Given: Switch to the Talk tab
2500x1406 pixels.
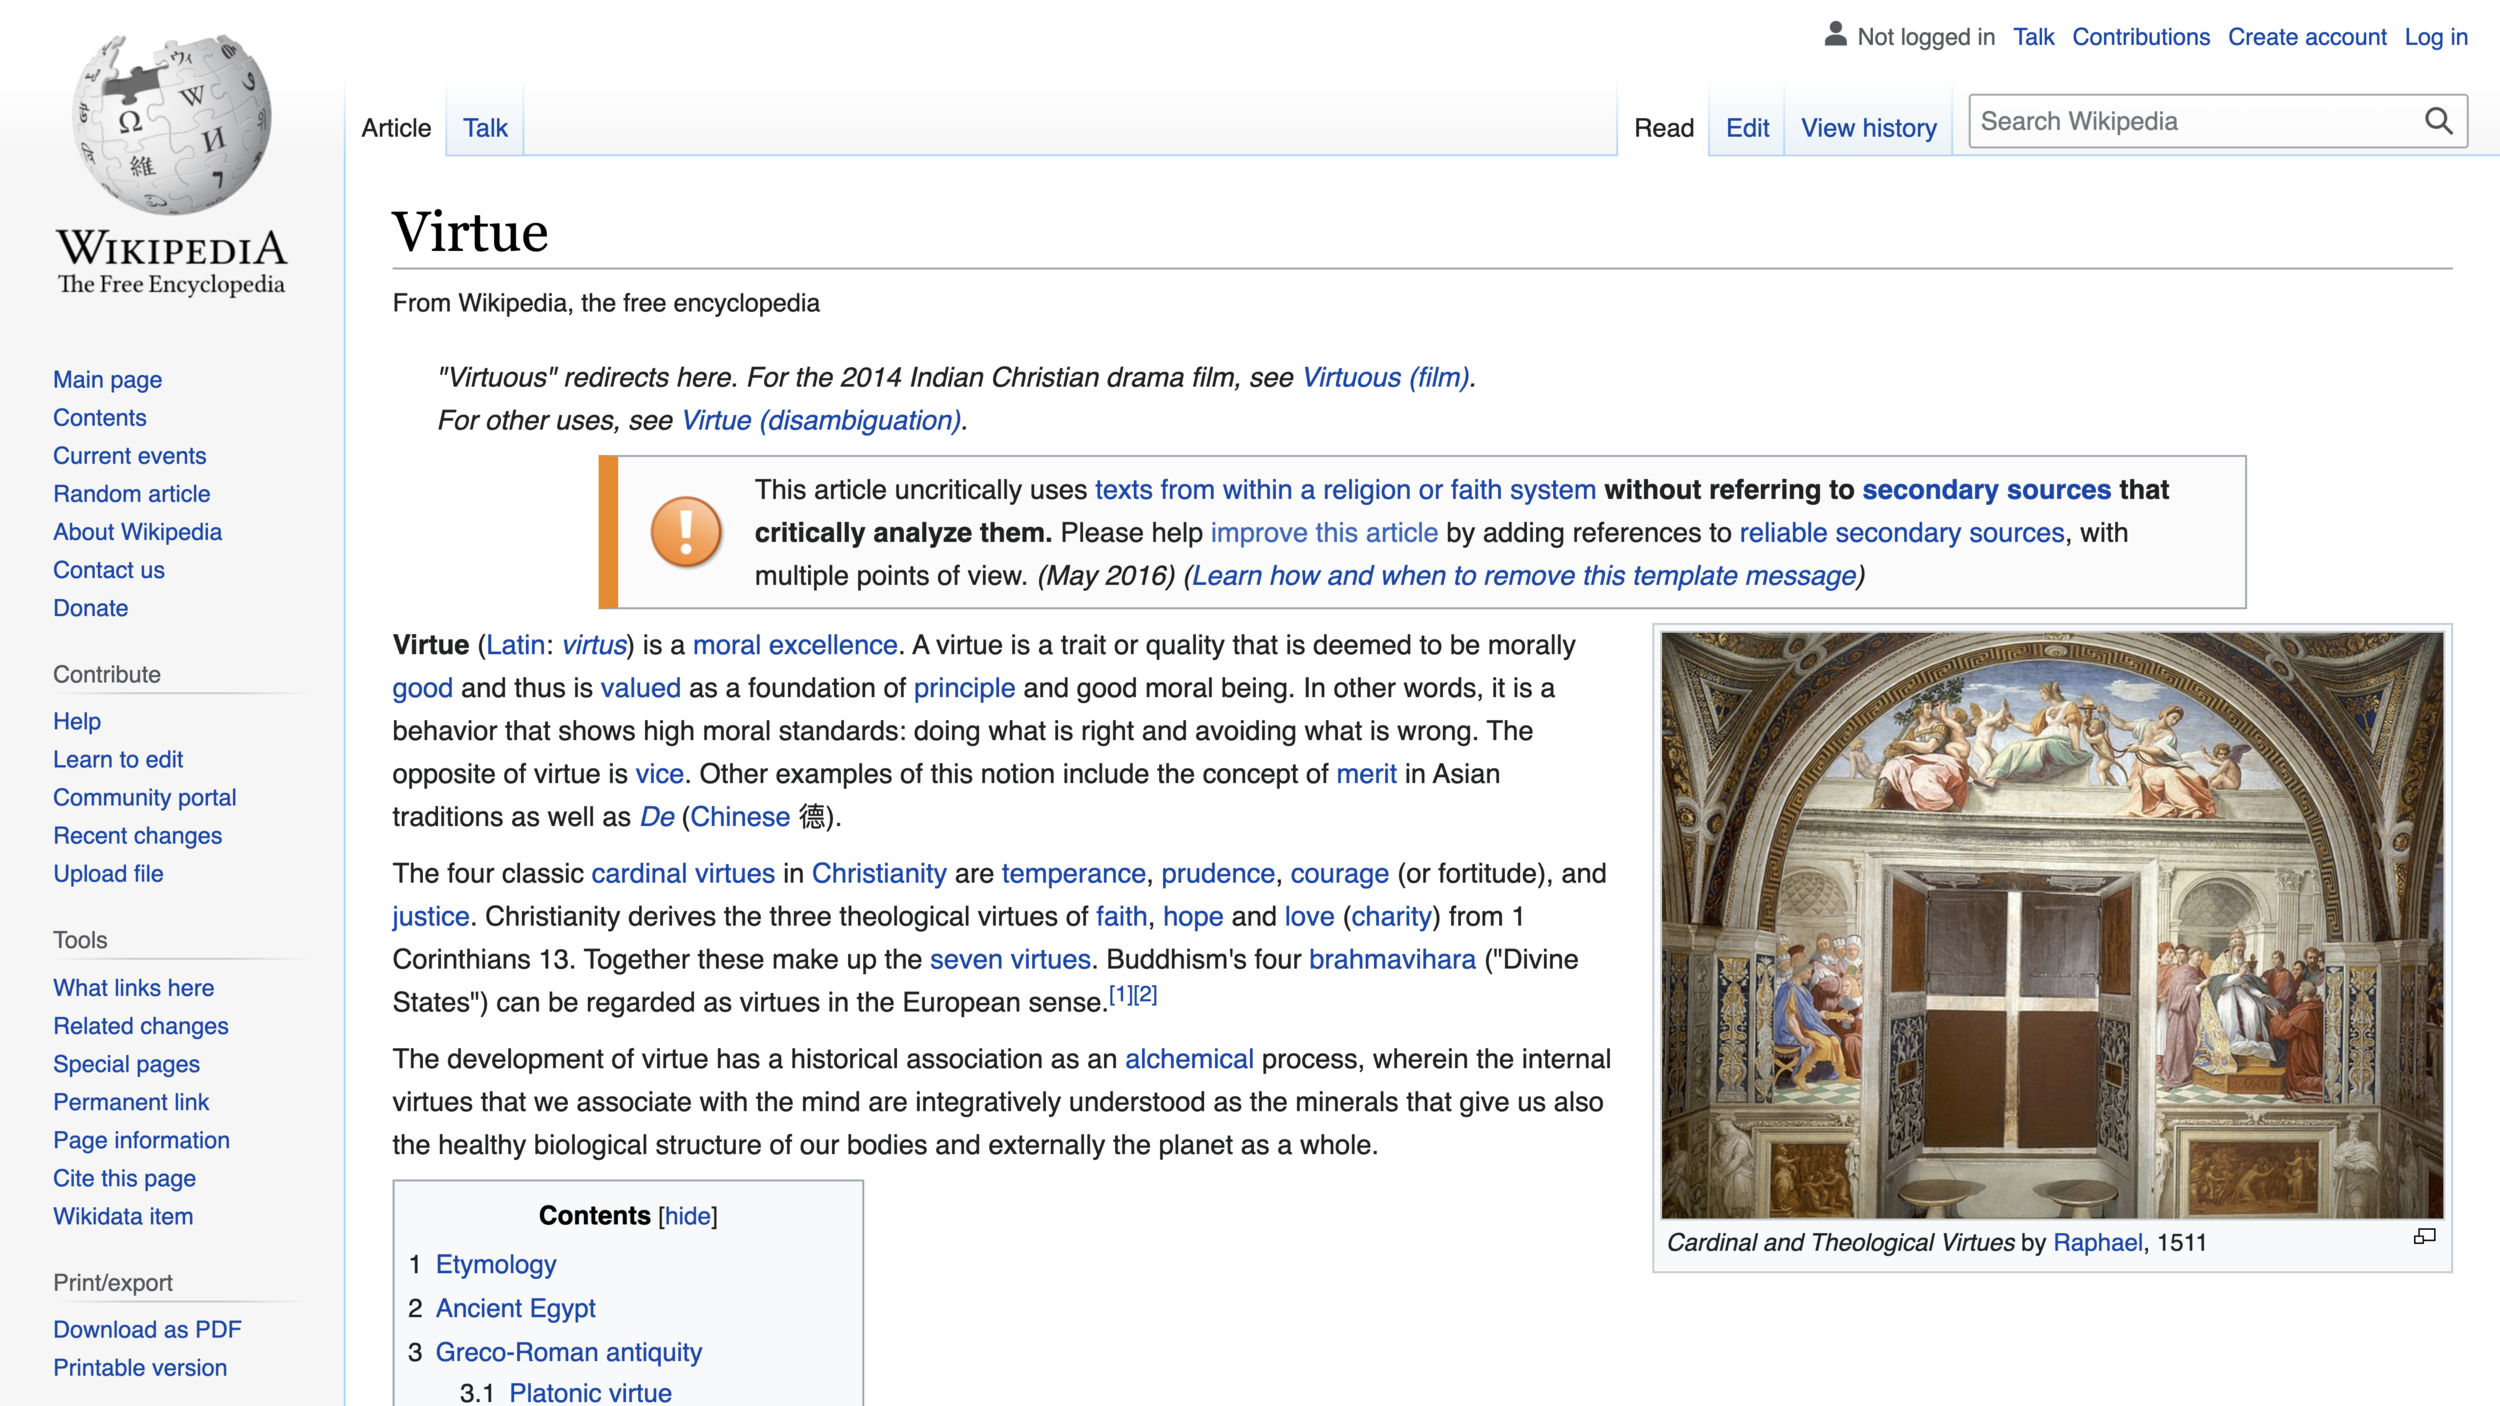Looking at the screenshot, I should point(485,128).
